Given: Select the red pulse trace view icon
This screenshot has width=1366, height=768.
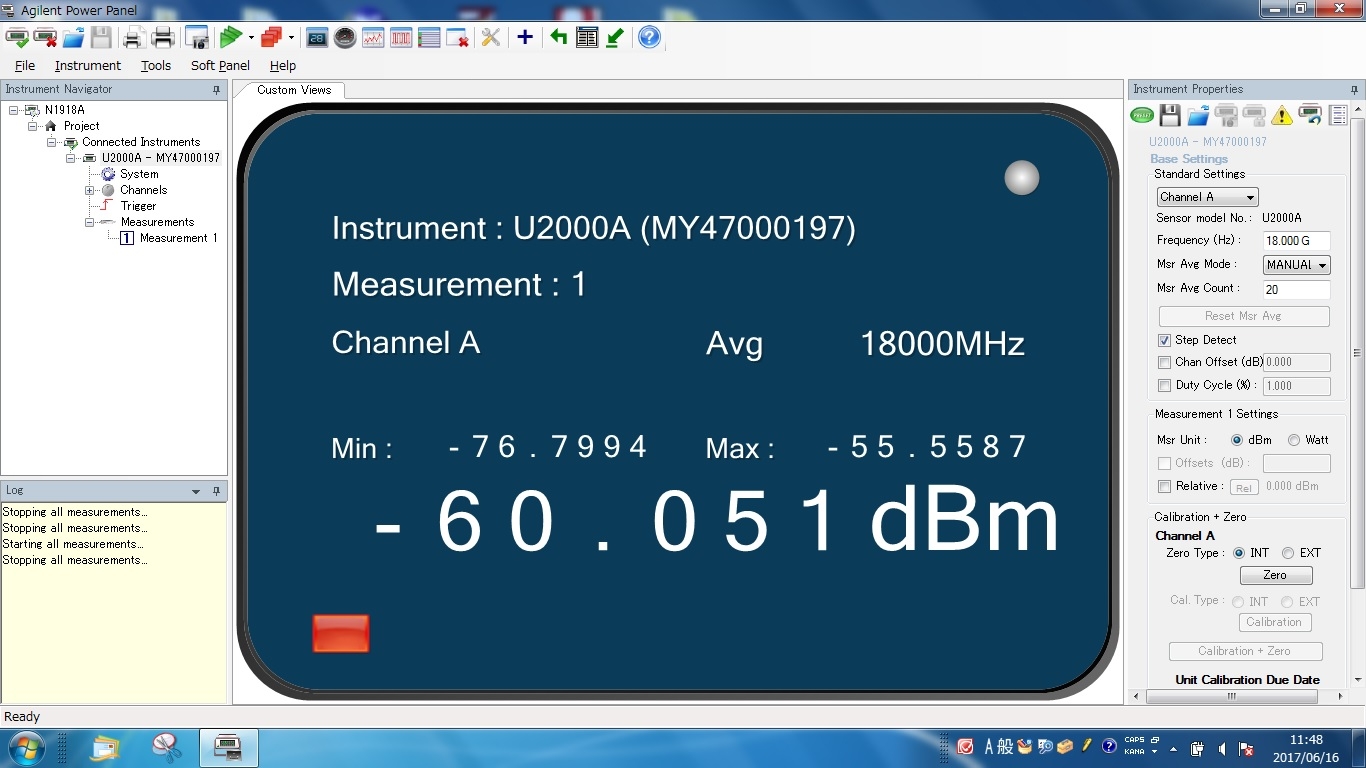Looking at the screenshot, I should click(401, 38).
